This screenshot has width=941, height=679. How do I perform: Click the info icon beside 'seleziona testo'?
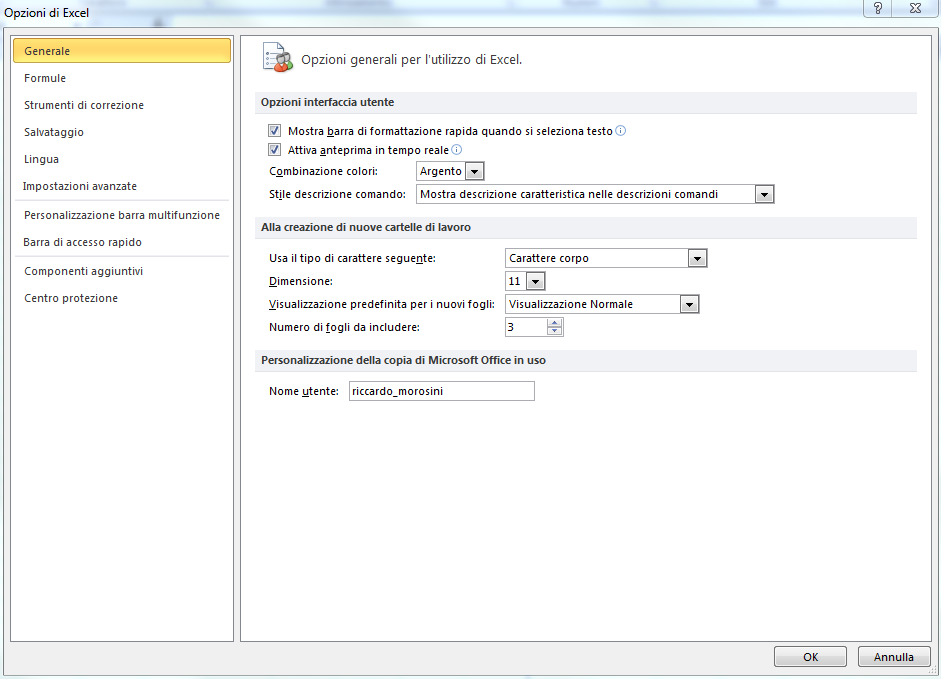(x=621, y=131)
